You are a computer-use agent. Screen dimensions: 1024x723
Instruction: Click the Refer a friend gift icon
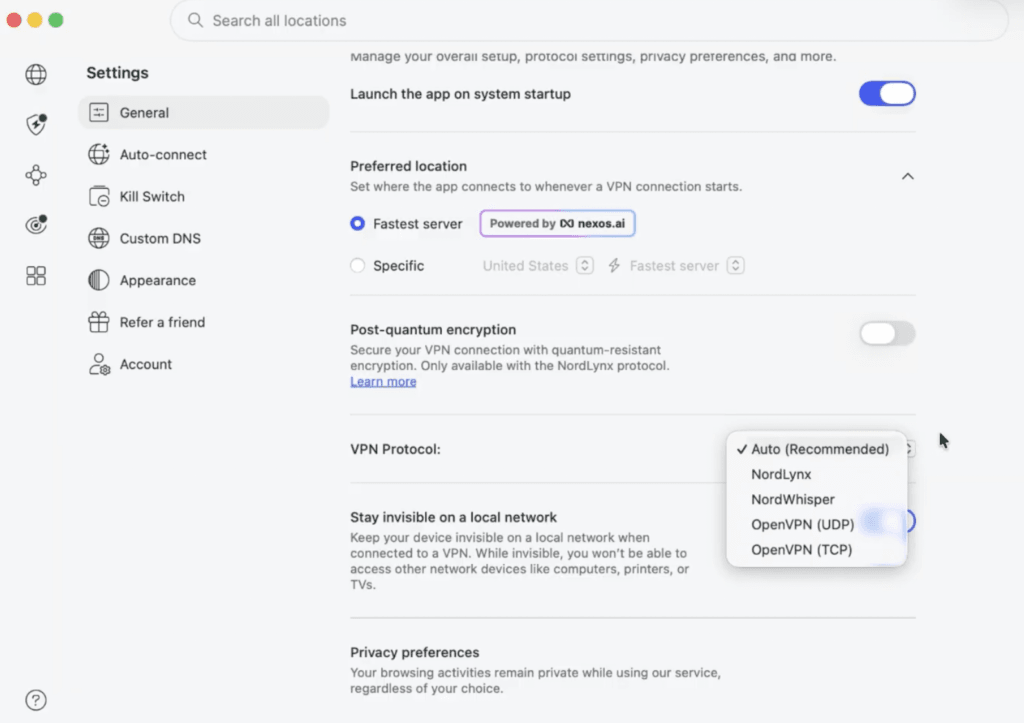99,322
